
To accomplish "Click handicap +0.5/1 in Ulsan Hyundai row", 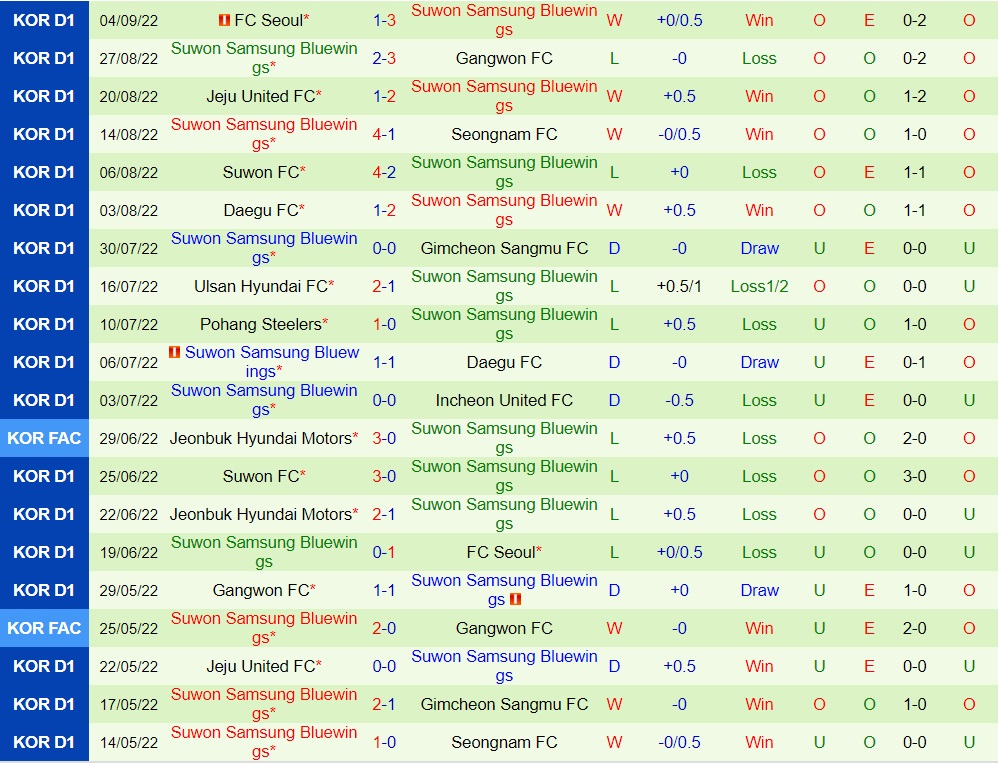I will tap(679, 286).
